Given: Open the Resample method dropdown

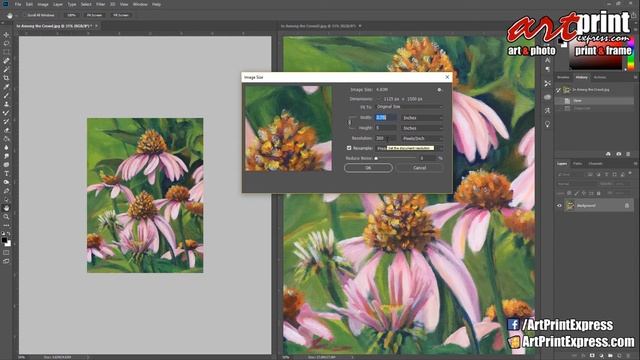Looking at the screenshot, I should 409,148.
